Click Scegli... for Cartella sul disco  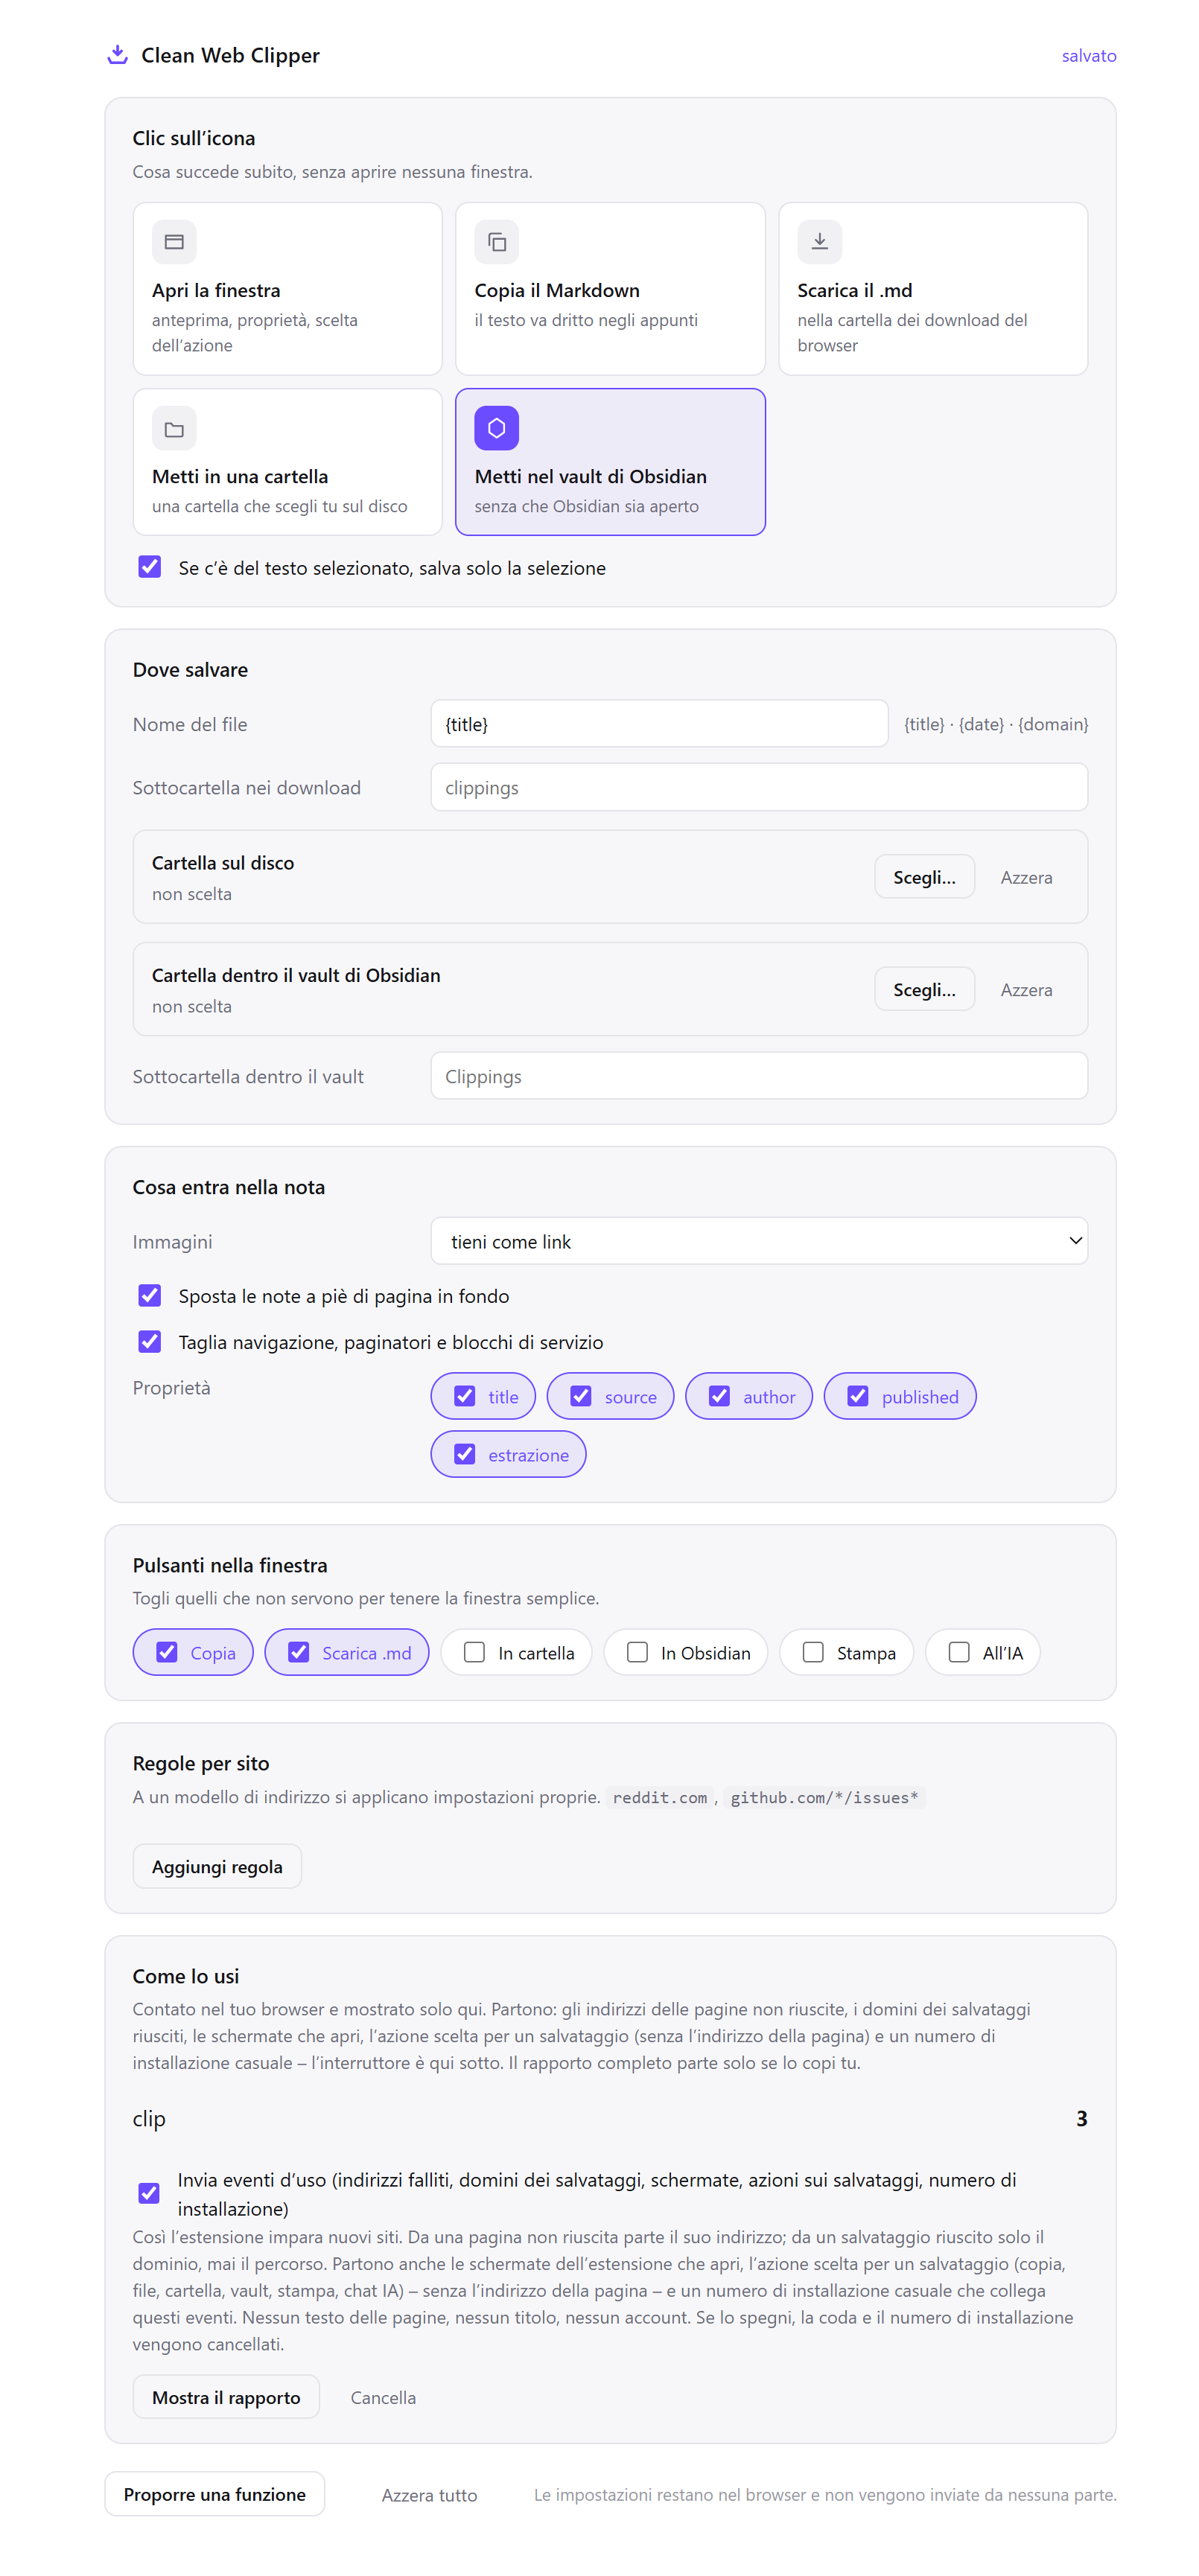point(924,877)
